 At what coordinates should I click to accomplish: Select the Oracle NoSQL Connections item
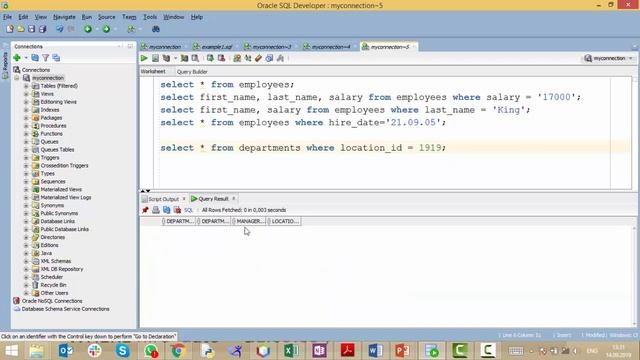point(52,301)
